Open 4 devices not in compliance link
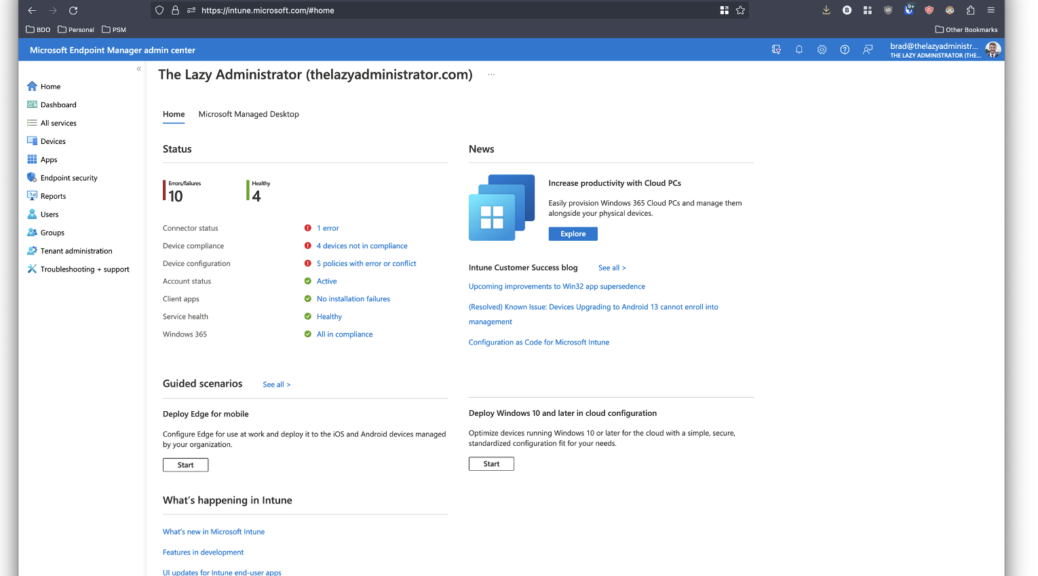Screen dimensions: 1038x576 click(x=362, y=246)
